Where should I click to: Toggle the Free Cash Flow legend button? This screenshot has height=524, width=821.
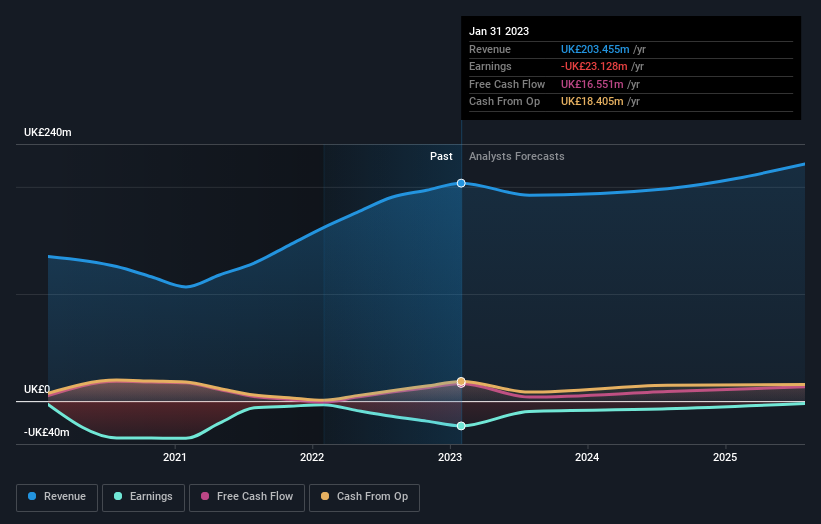247,497
